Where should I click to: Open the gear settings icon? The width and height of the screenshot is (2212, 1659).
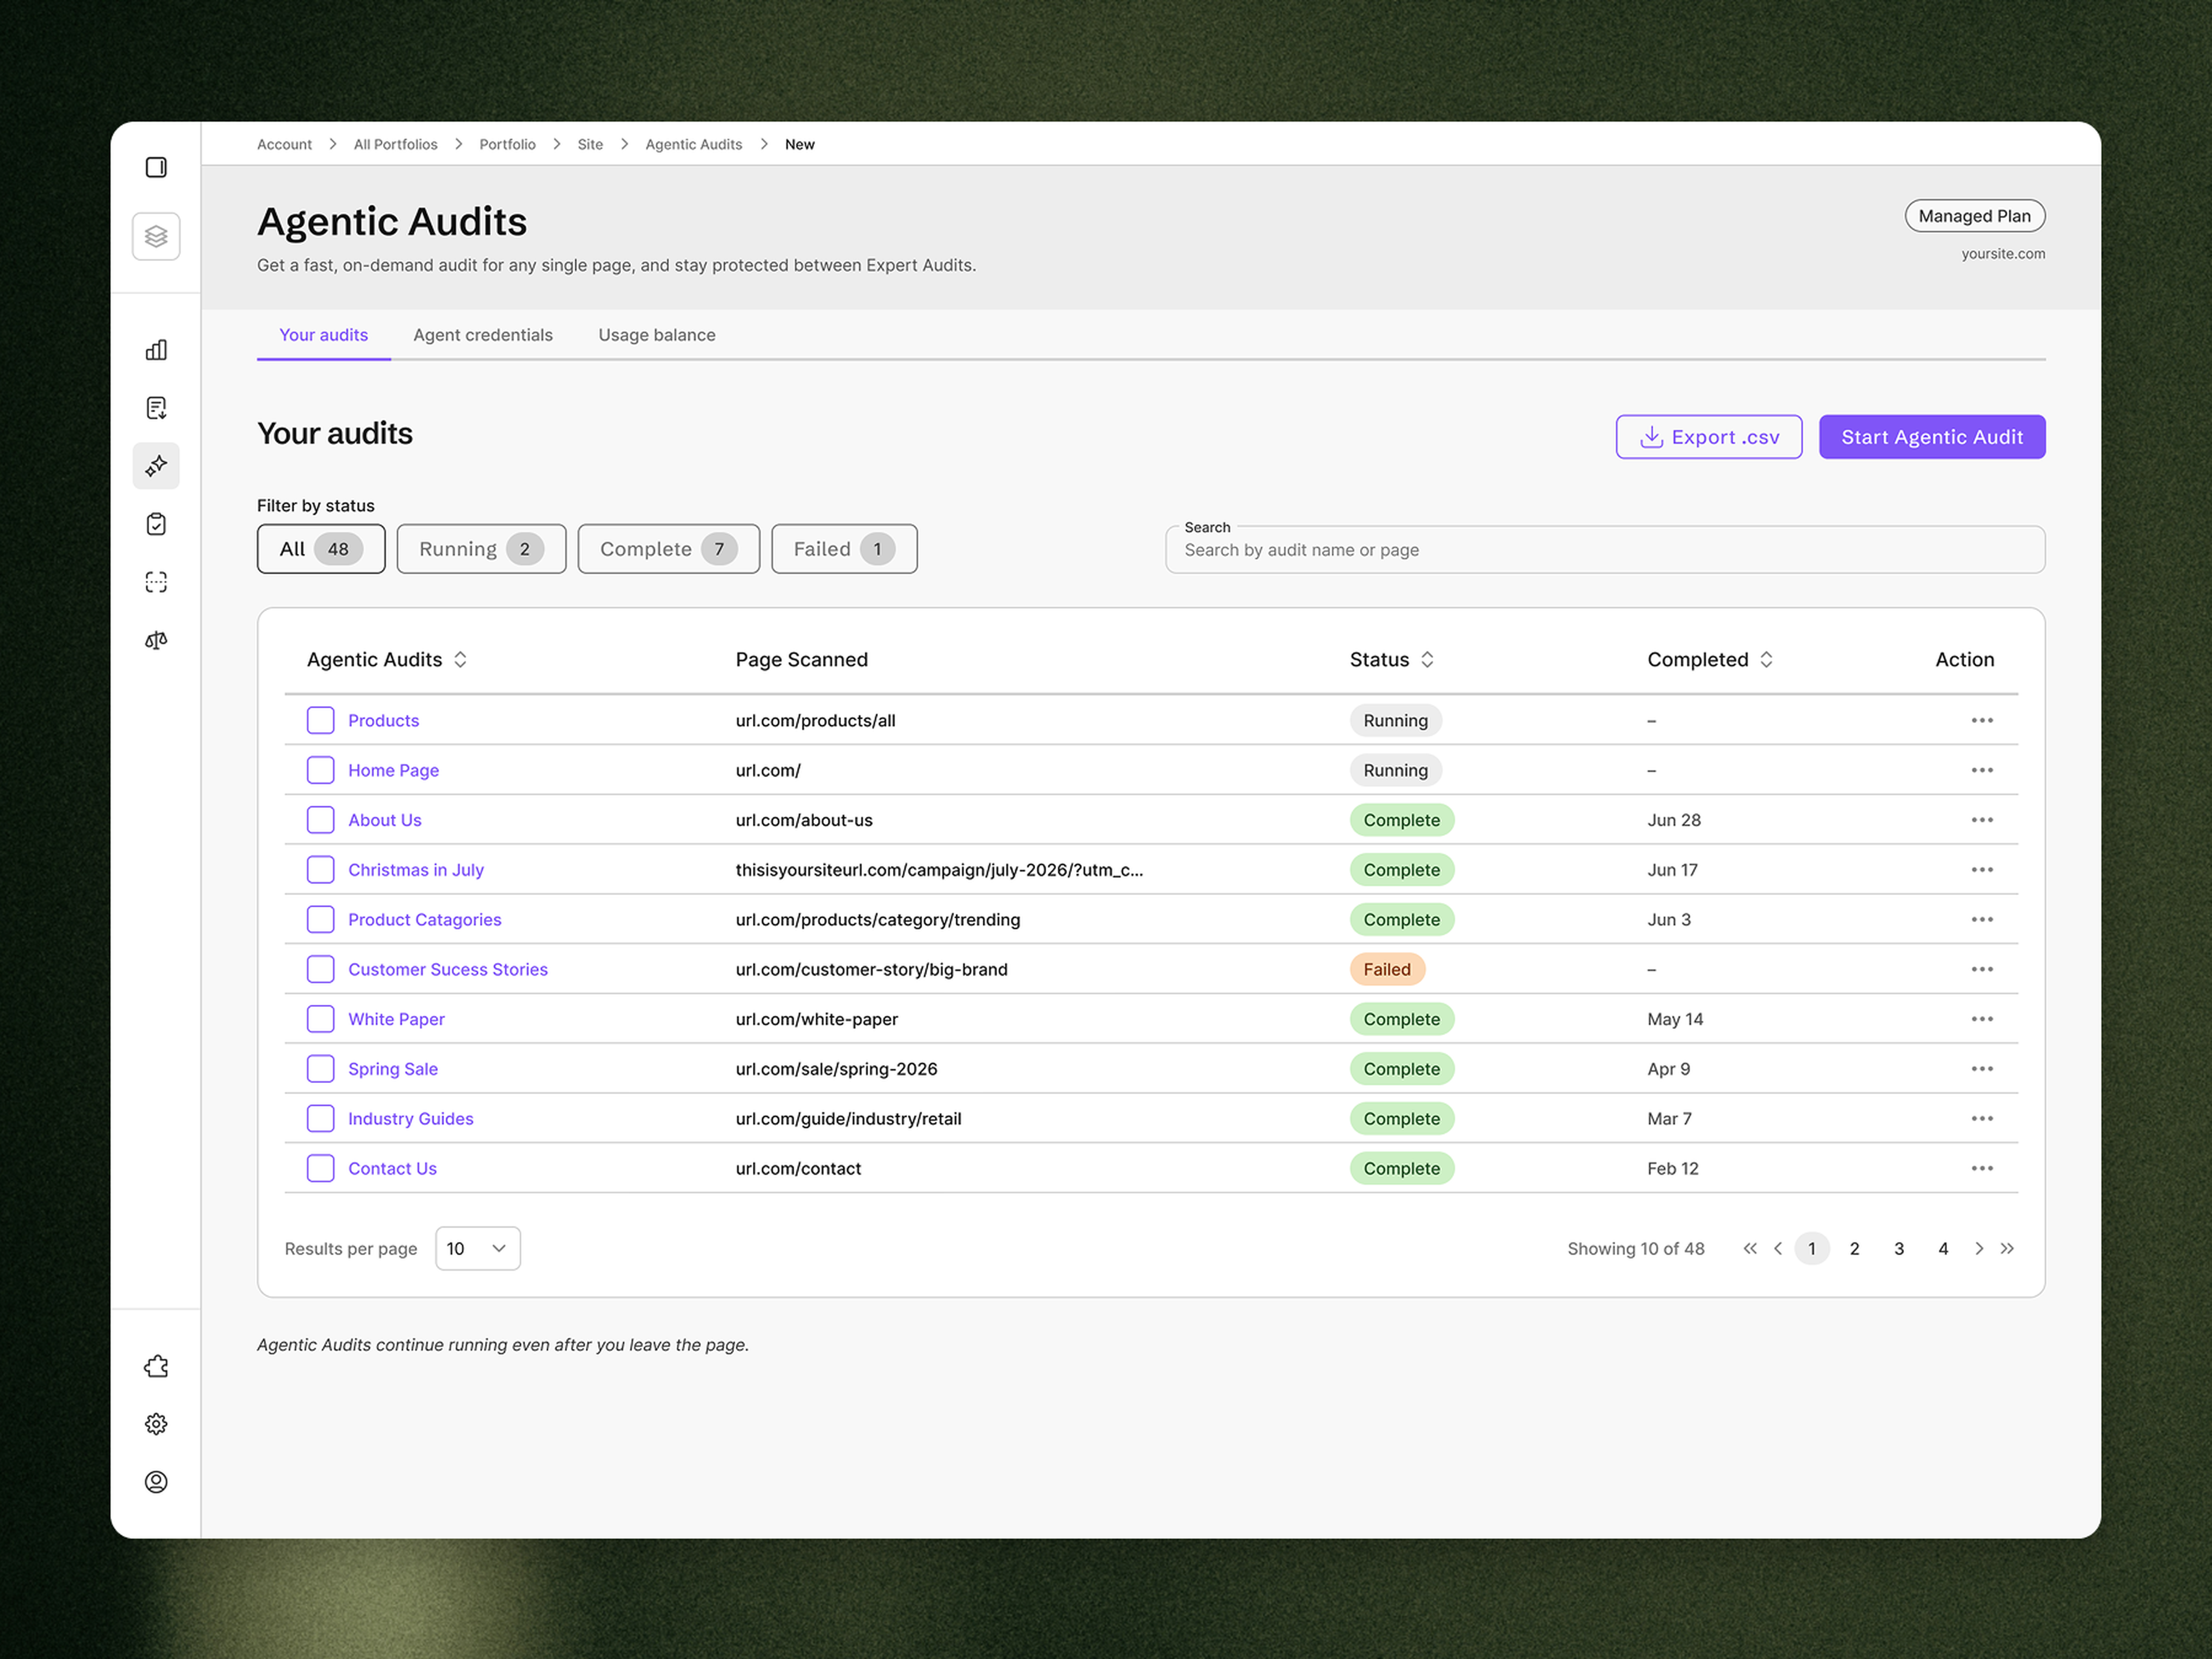click(x=156, y=1424)
